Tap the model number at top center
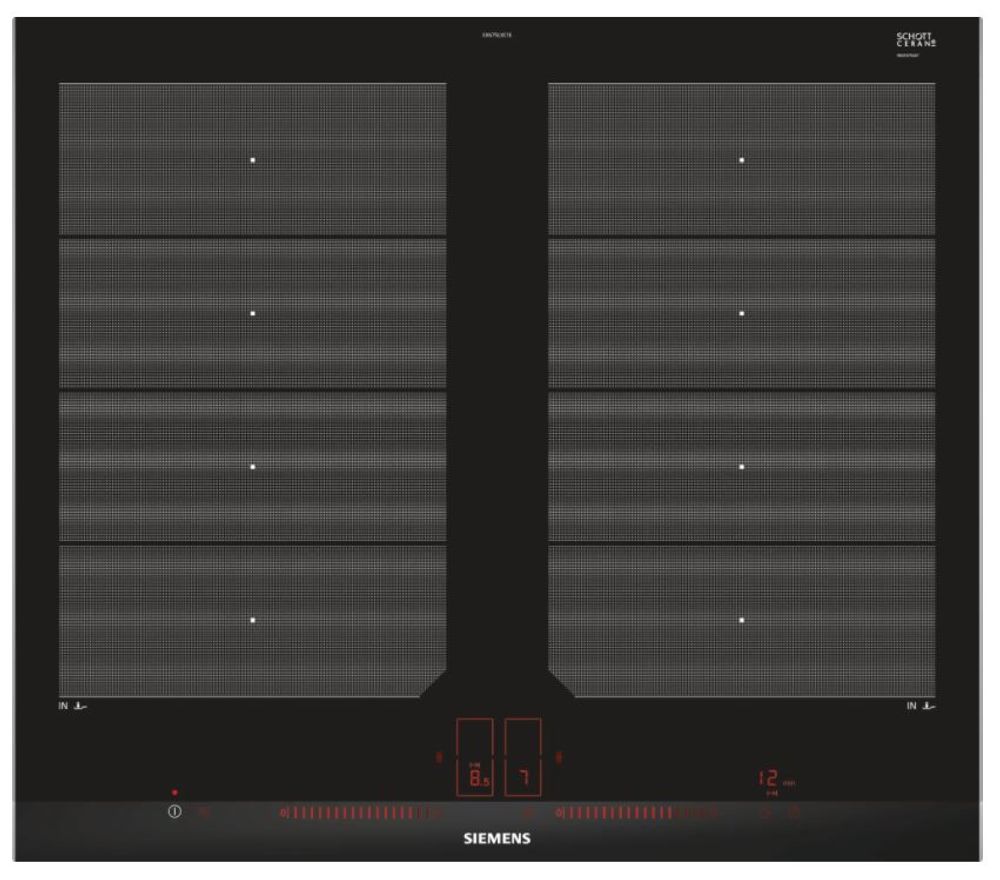 [497, 36]
